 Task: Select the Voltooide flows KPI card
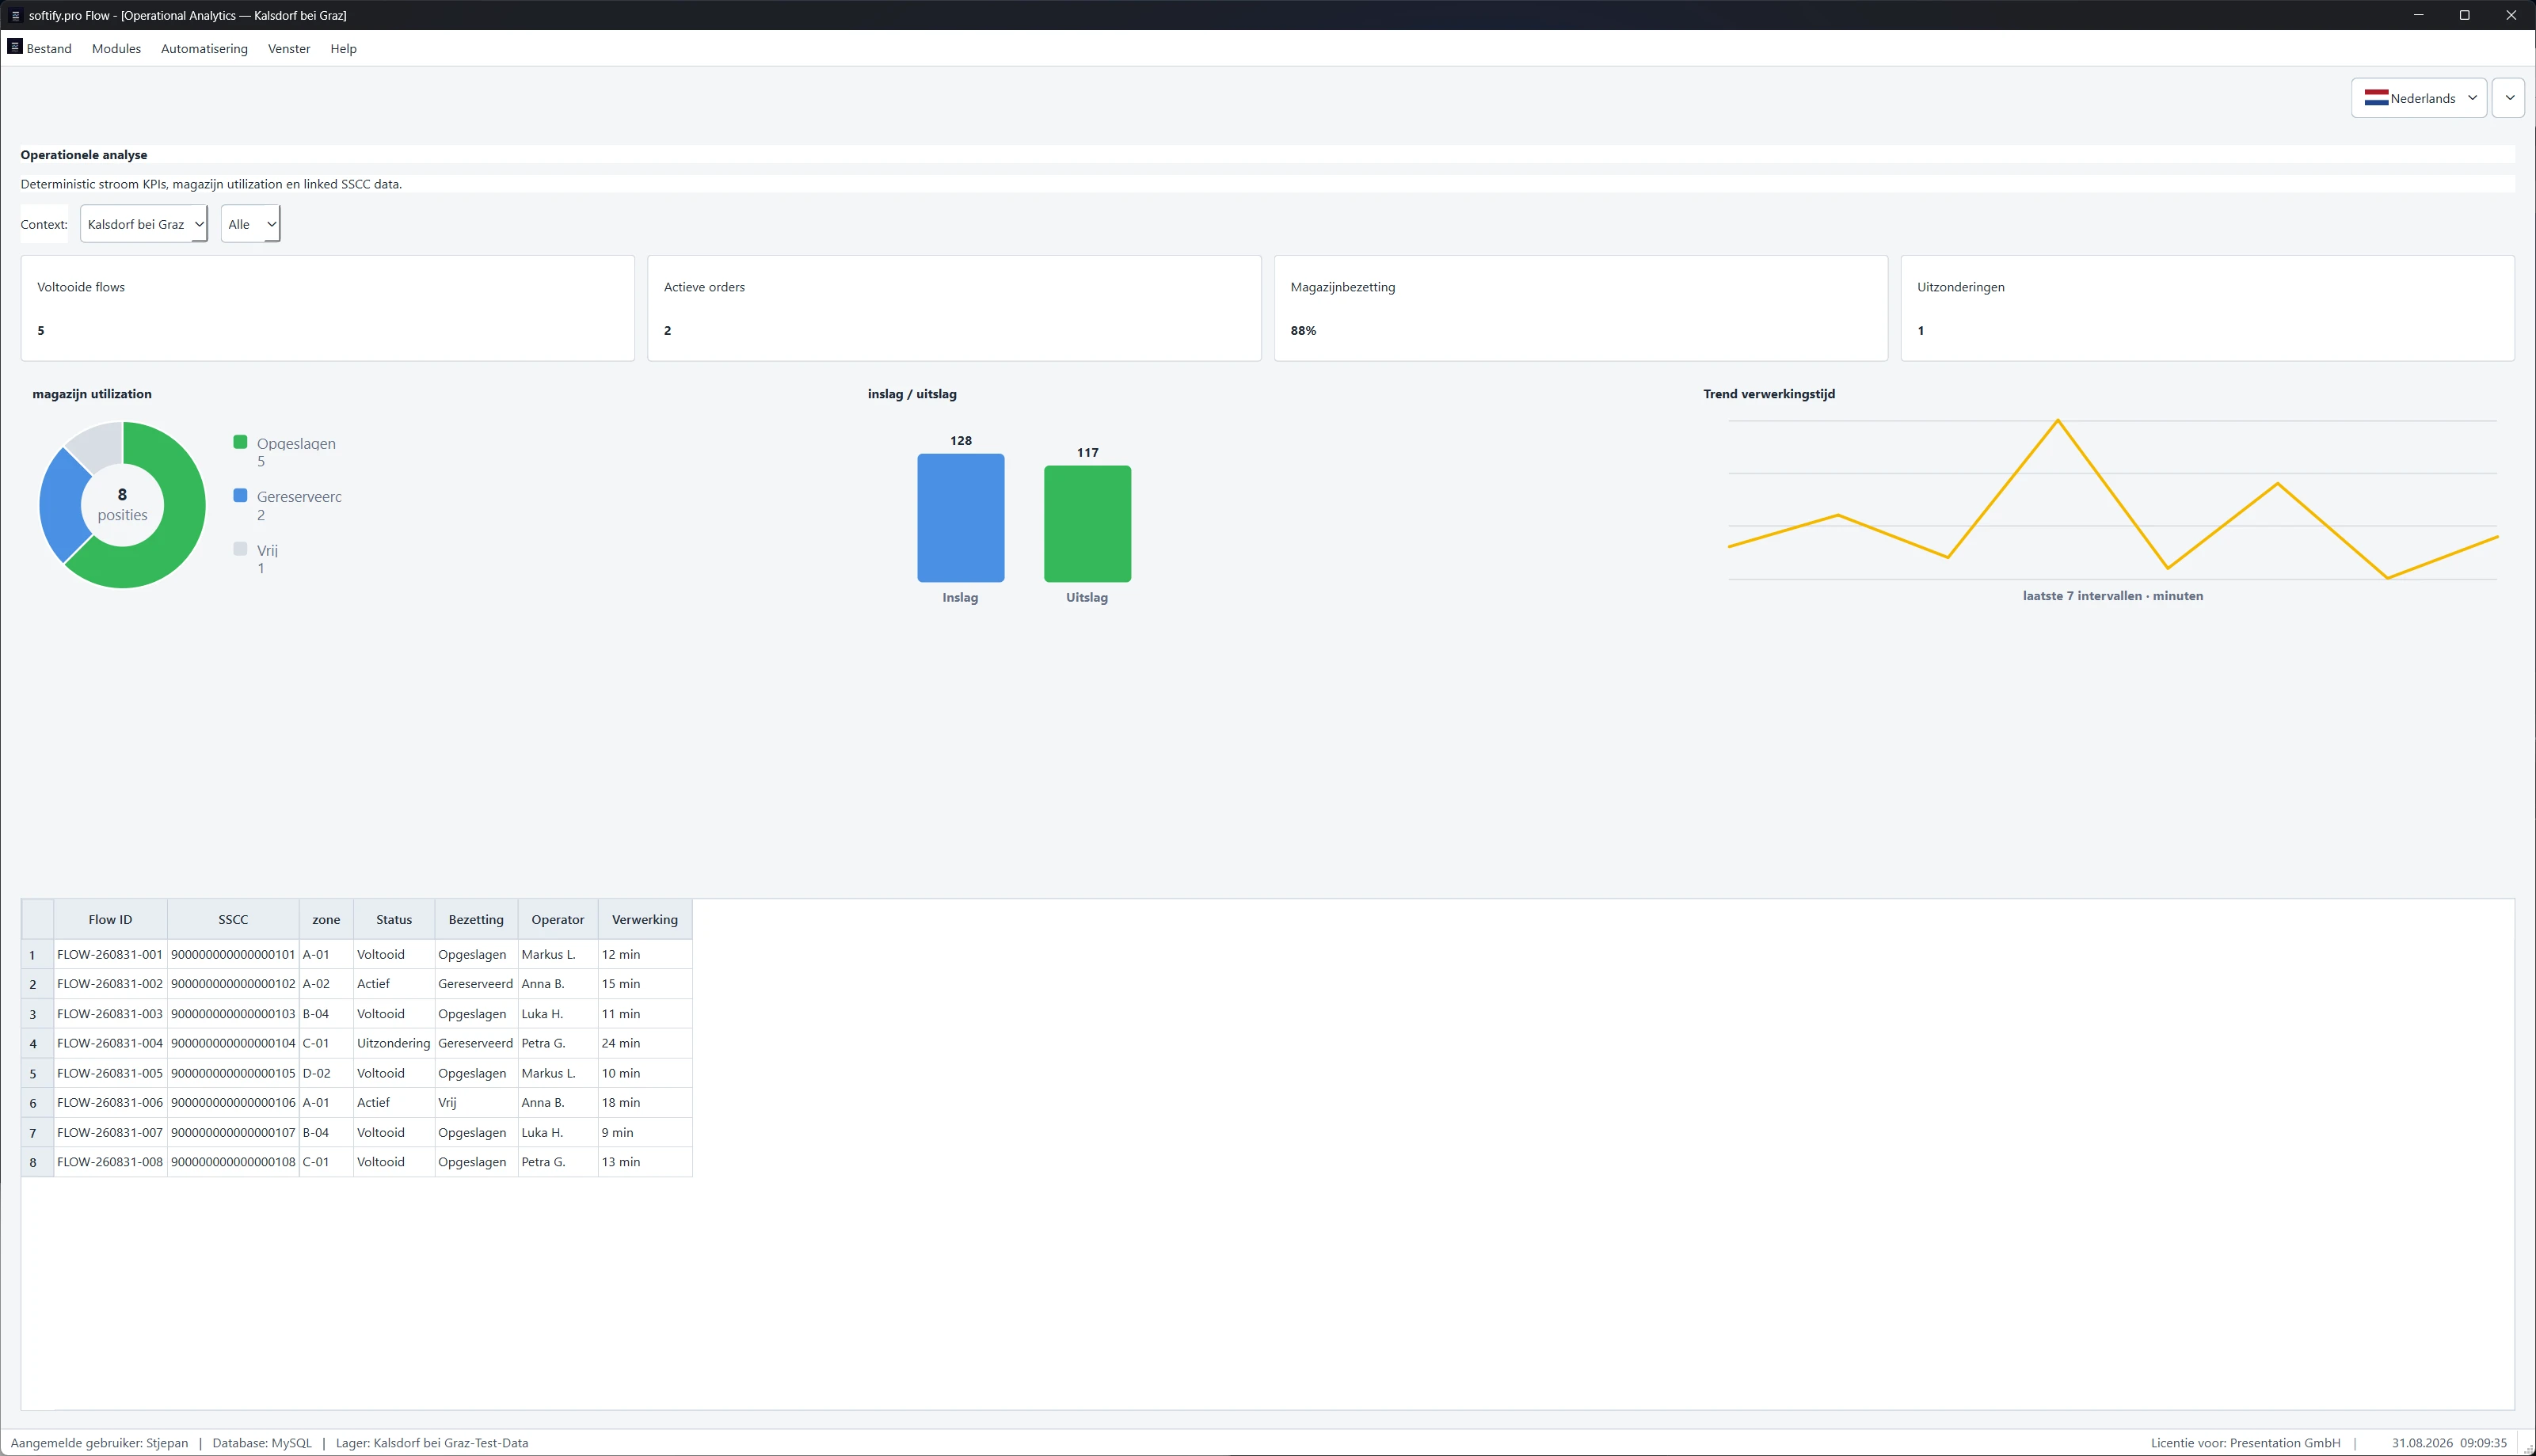327,308
